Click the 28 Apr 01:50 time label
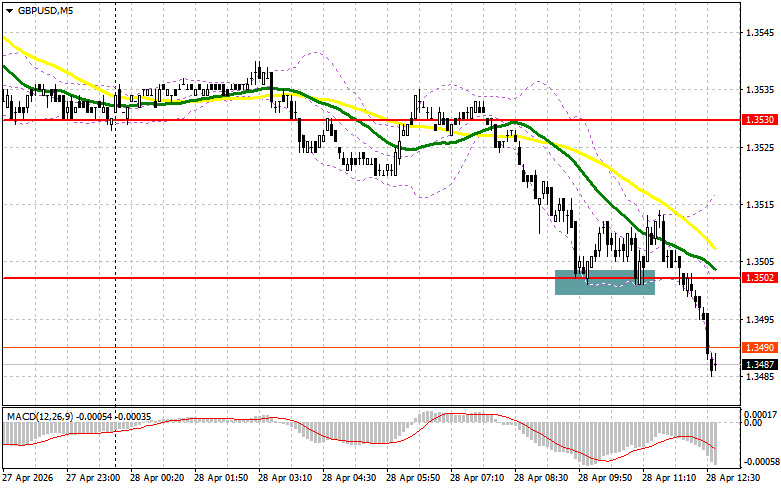The height and width of the screenshot is (489, 781). point(221,478)
